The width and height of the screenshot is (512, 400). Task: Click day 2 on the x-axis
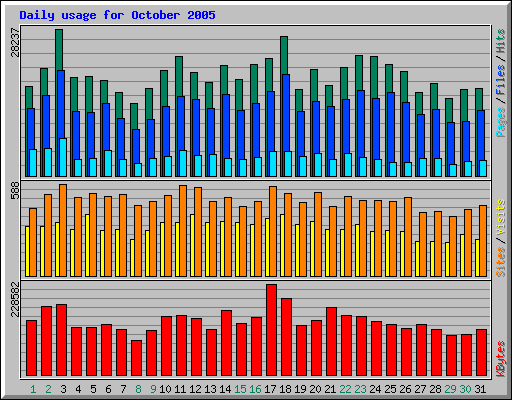coord(48,389)
